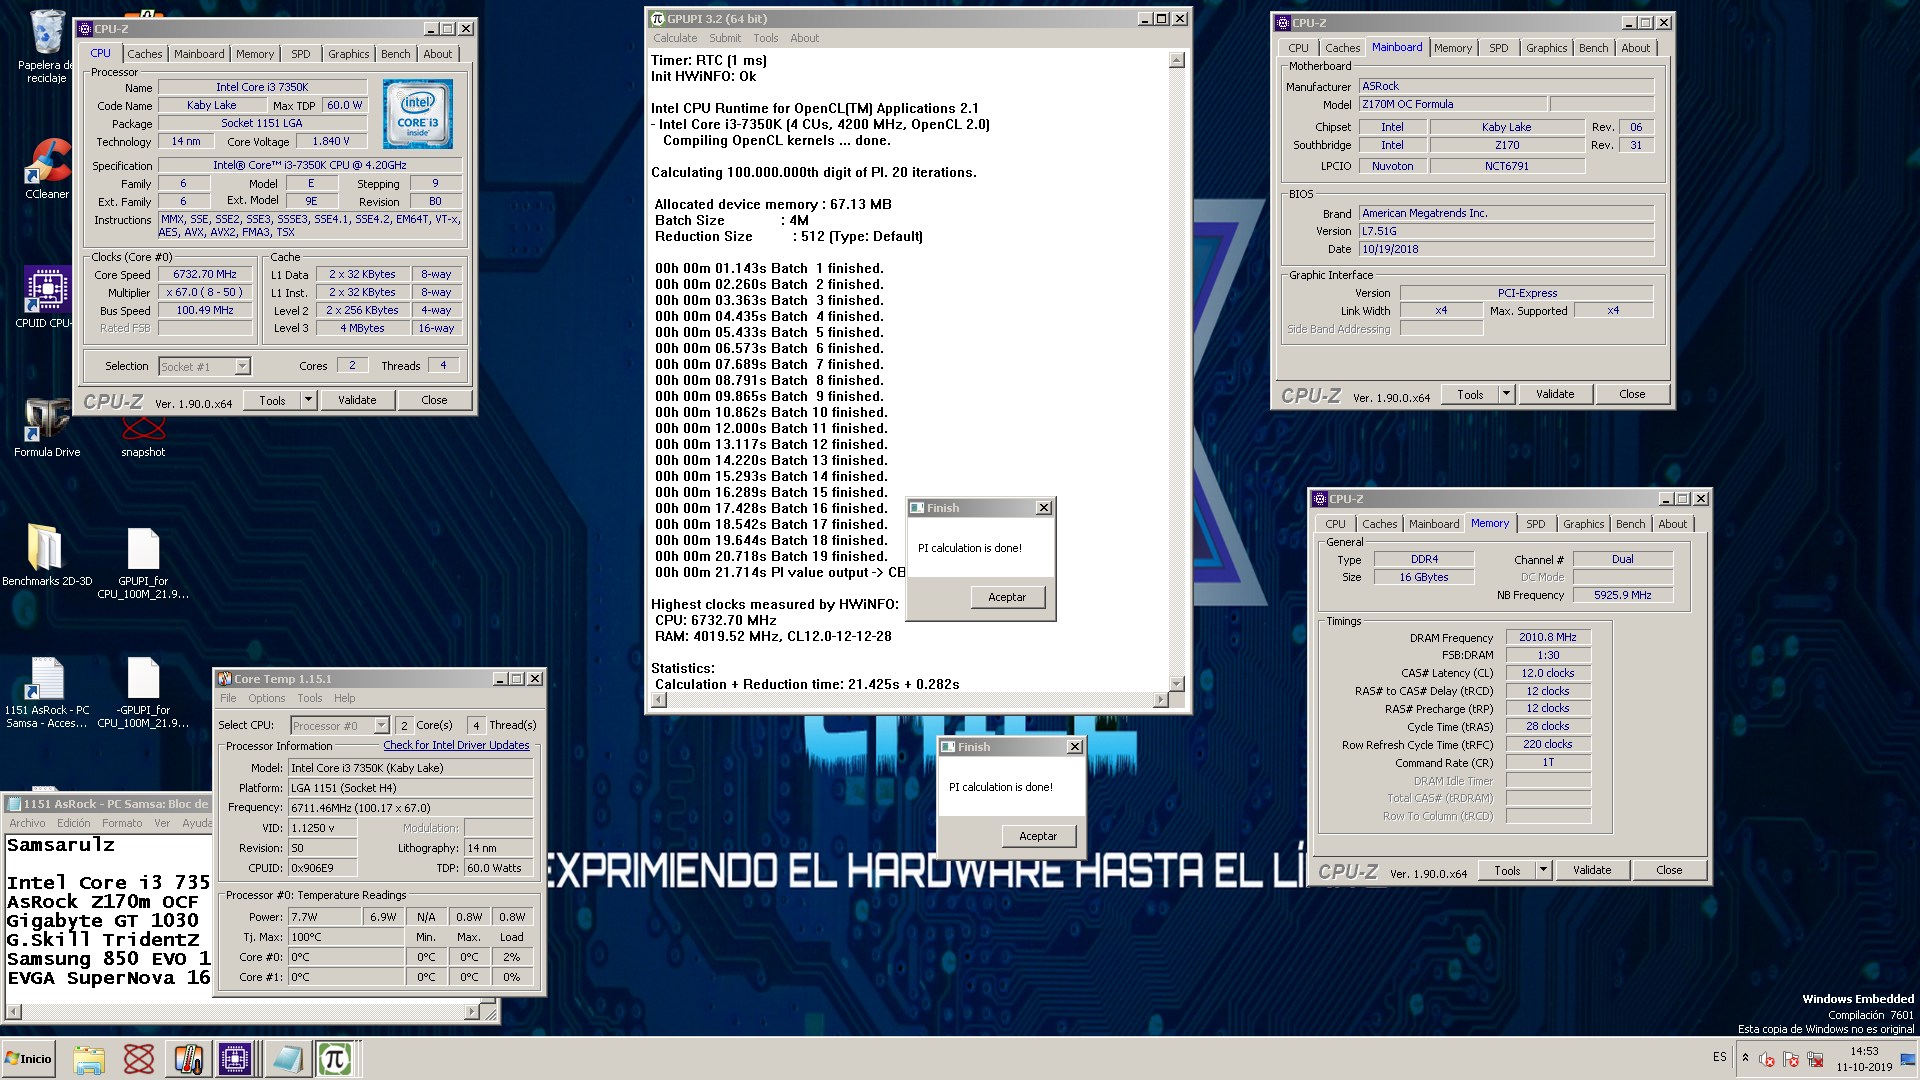Click the DRAM Frequency 2010.8 MHz value
The width and height of the screenshot is (1920, 1080).
[x=1547, y=637]
